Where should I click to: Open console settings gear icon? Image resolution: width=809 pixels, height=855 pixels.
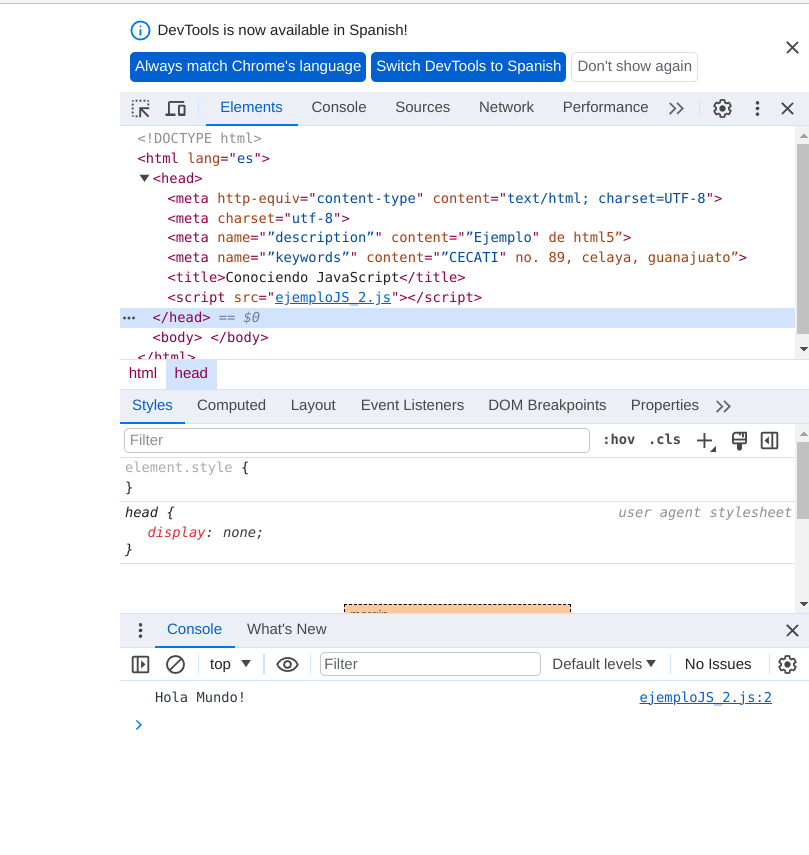tap(787, 664)
